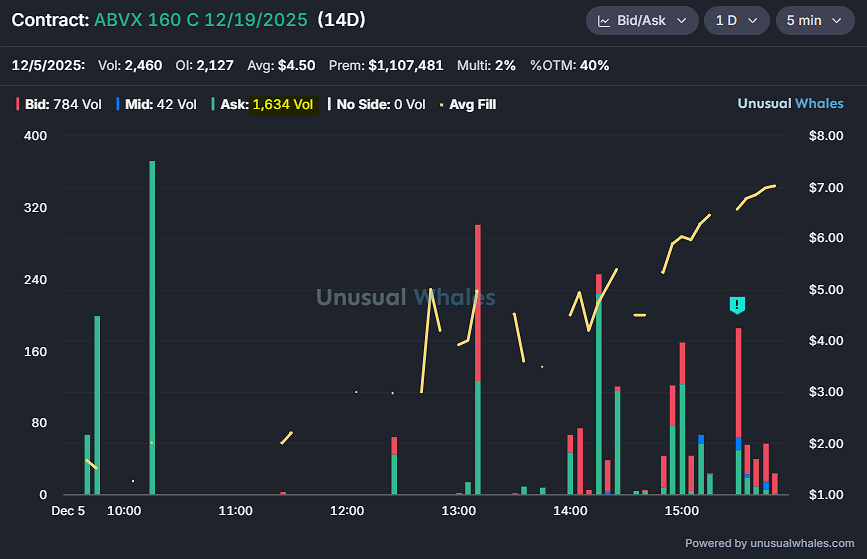The image size is (867, 559).
Task: Open Powered by unusualwhales.com link
Action: pyautogui.click(x=769, y=543)
